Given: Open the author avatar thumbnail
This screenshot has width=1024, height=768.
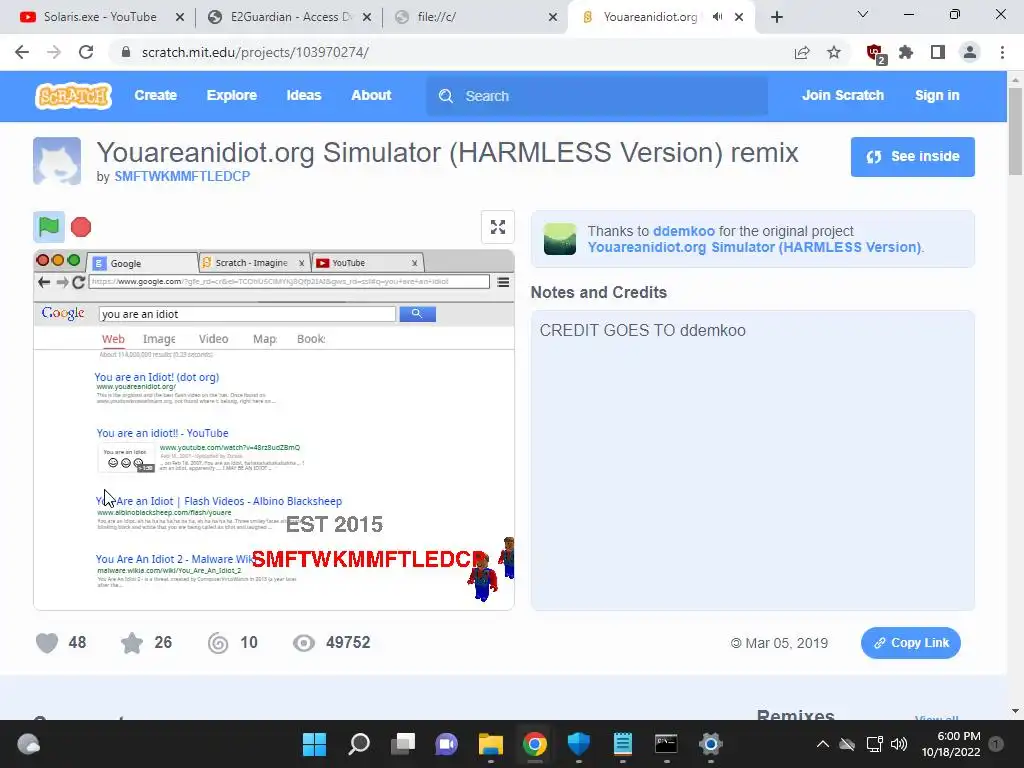Looking at the screenshot, I should (57, 161).
